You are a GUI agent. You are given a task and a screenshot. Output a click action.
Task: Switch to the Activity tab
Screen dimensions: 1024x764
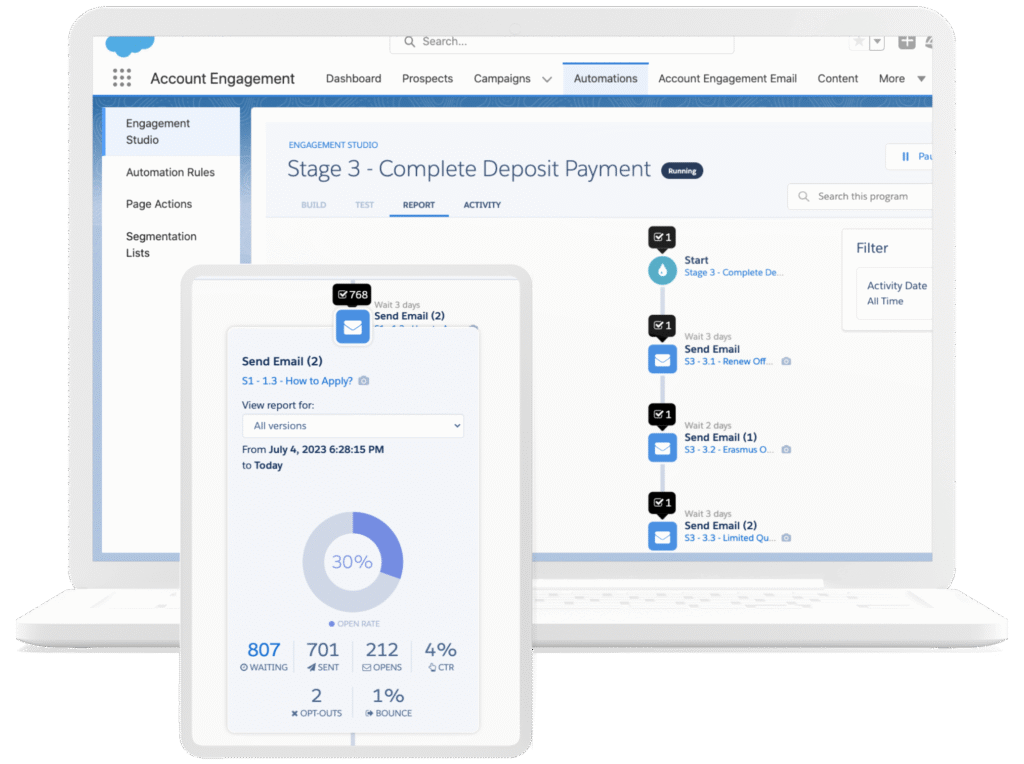click(482, 205)
